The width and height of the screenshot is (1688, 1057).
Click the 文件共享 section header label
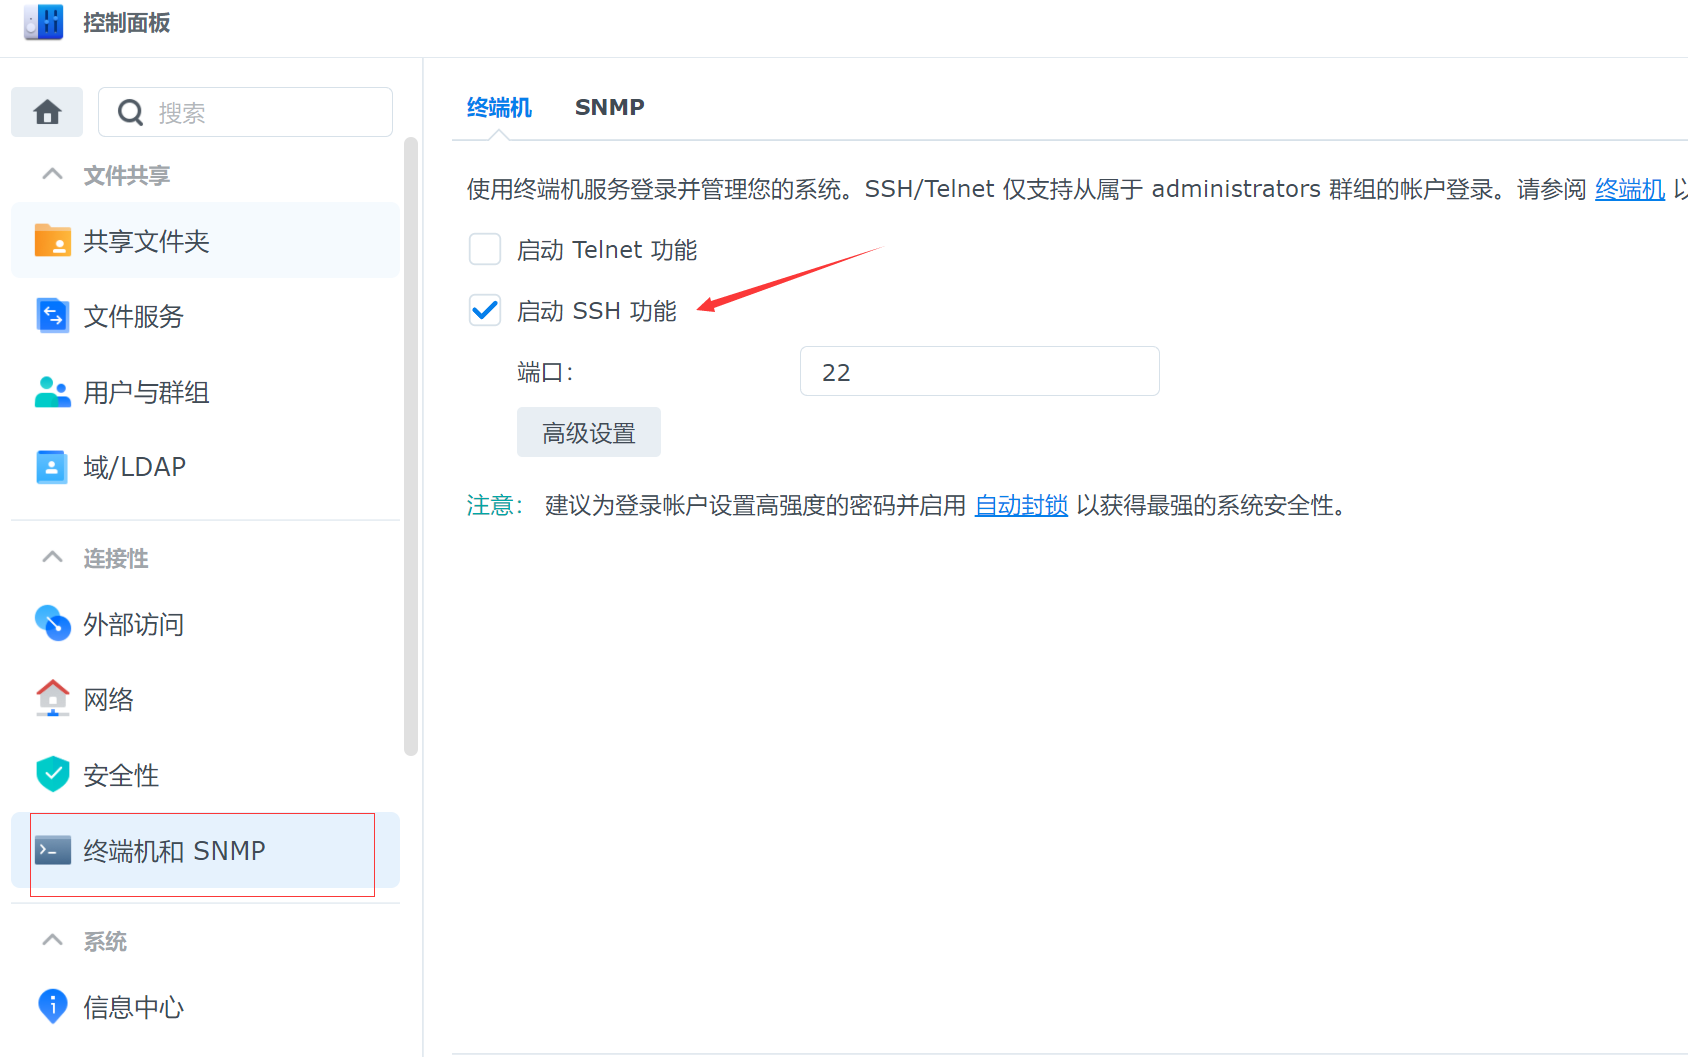tap(126, 175)
